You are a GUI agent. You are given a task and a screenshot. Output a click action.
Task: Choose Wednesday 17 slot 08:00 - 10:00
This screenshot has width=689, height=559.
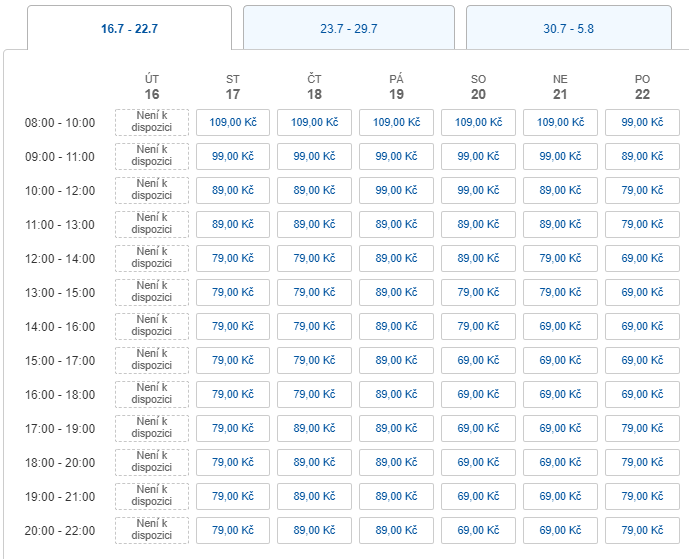[x=233, y=122]
